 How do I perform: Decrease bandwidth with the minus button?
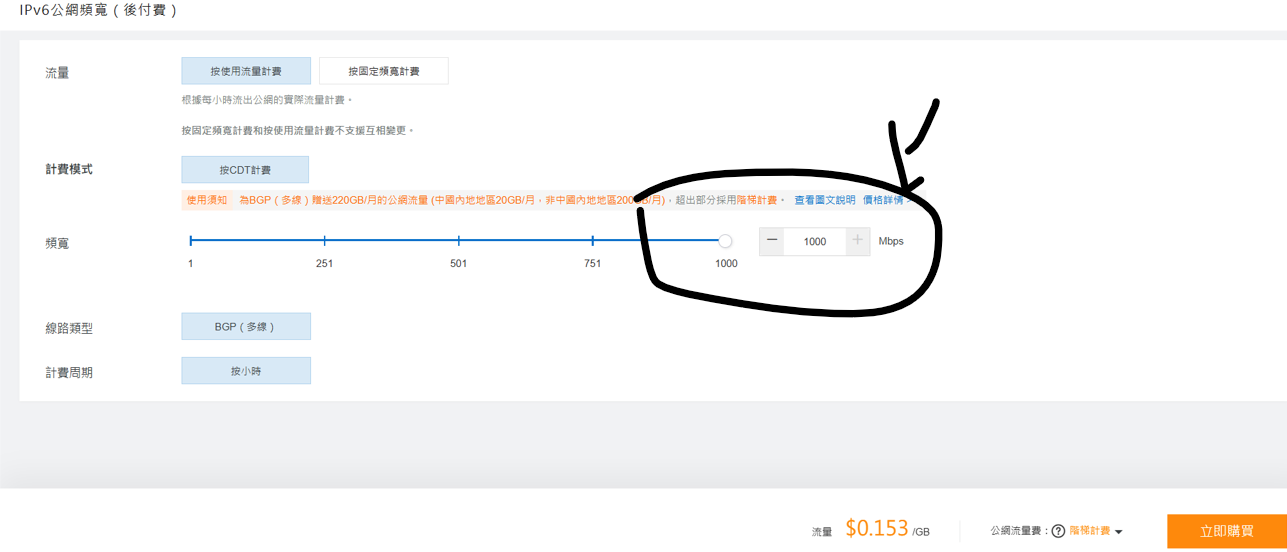772,241
